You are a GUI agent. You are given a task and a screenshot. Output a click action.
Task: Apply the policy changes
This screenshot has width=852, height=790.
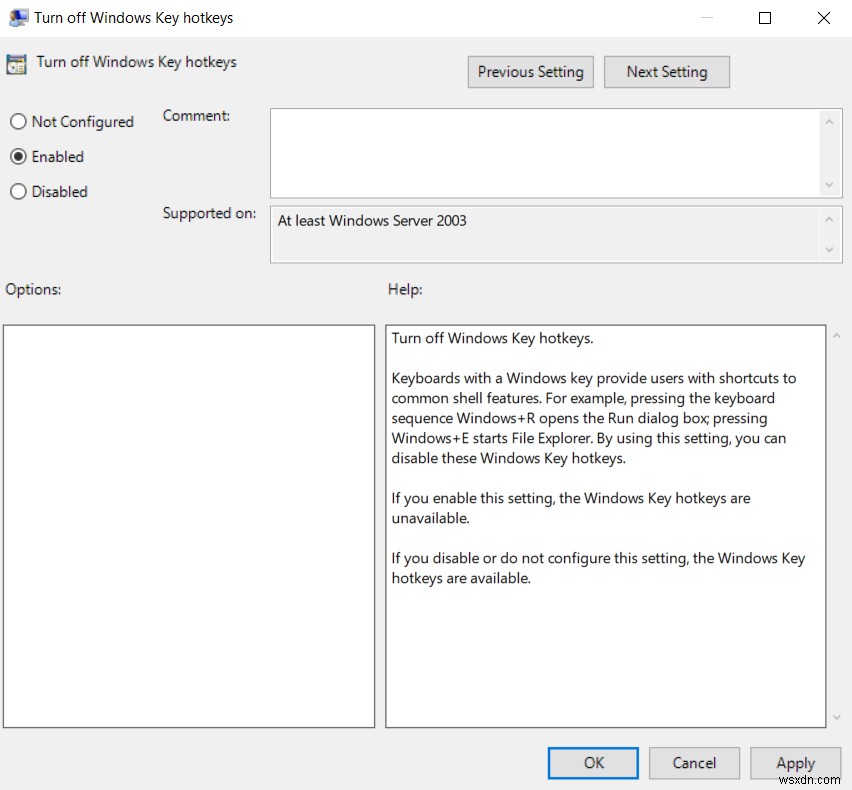(795, 762)
